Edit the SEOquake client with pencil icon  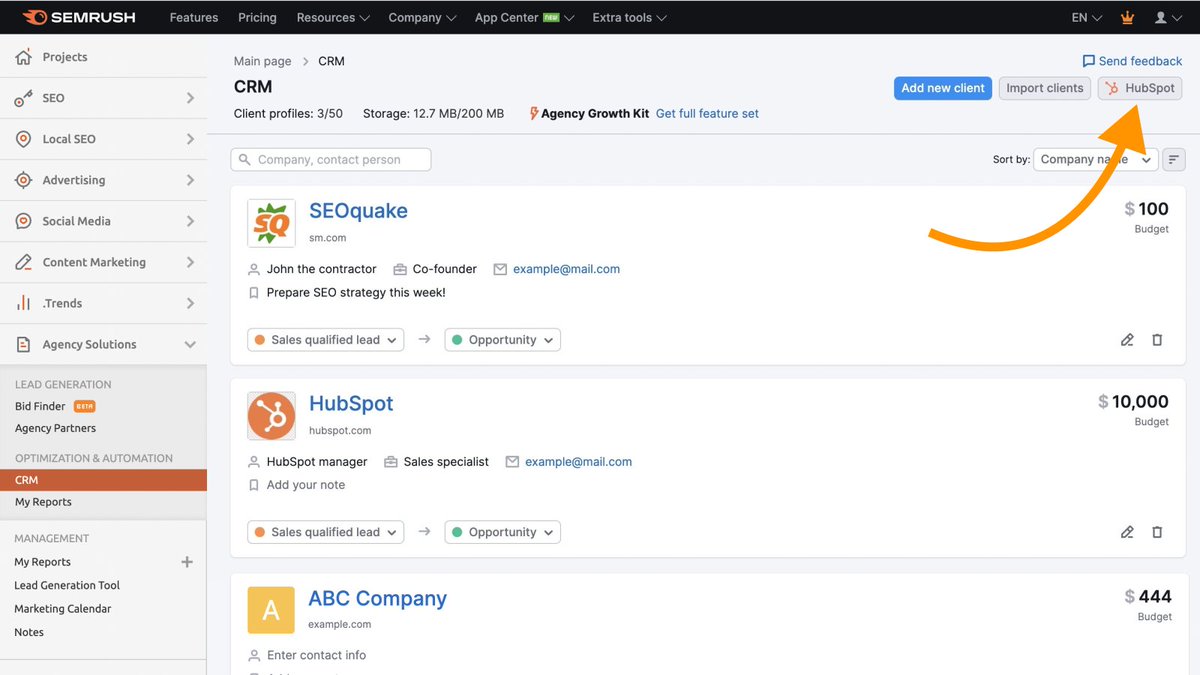coord(1127,340)
